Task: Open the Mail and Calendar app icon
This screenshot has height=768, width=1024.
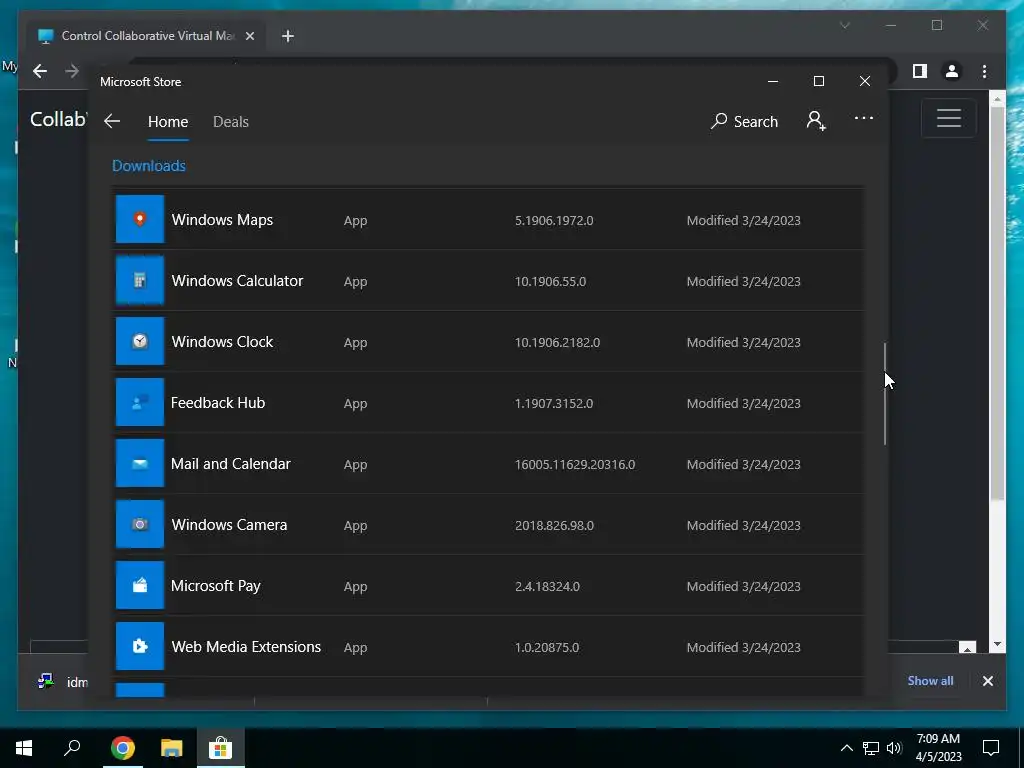Action: (x=140, y=464)
